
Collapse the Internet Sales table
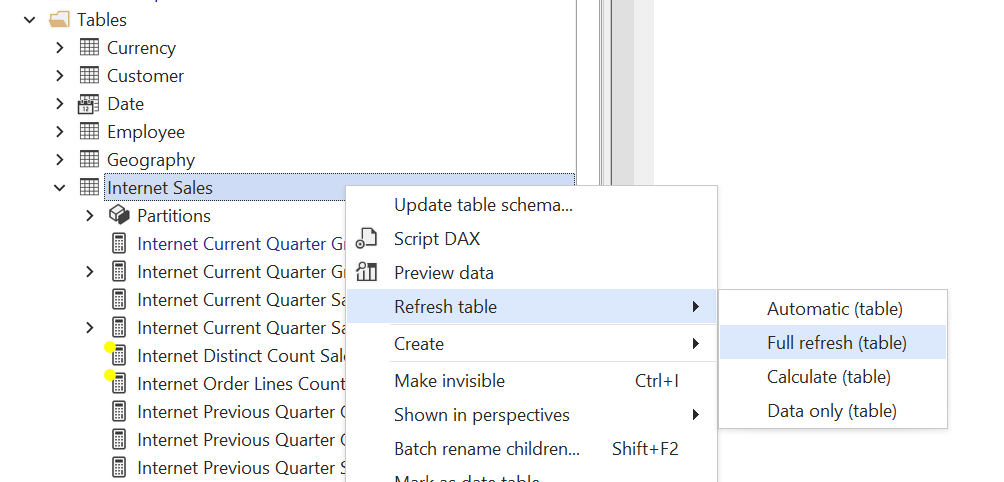(60, 188)
